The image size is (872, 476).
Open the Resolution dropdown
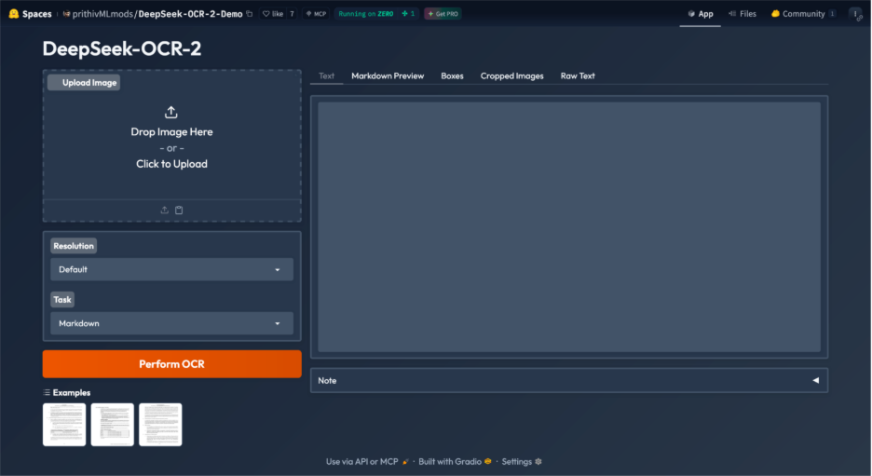pyautogui.click(x=172, y=270)
